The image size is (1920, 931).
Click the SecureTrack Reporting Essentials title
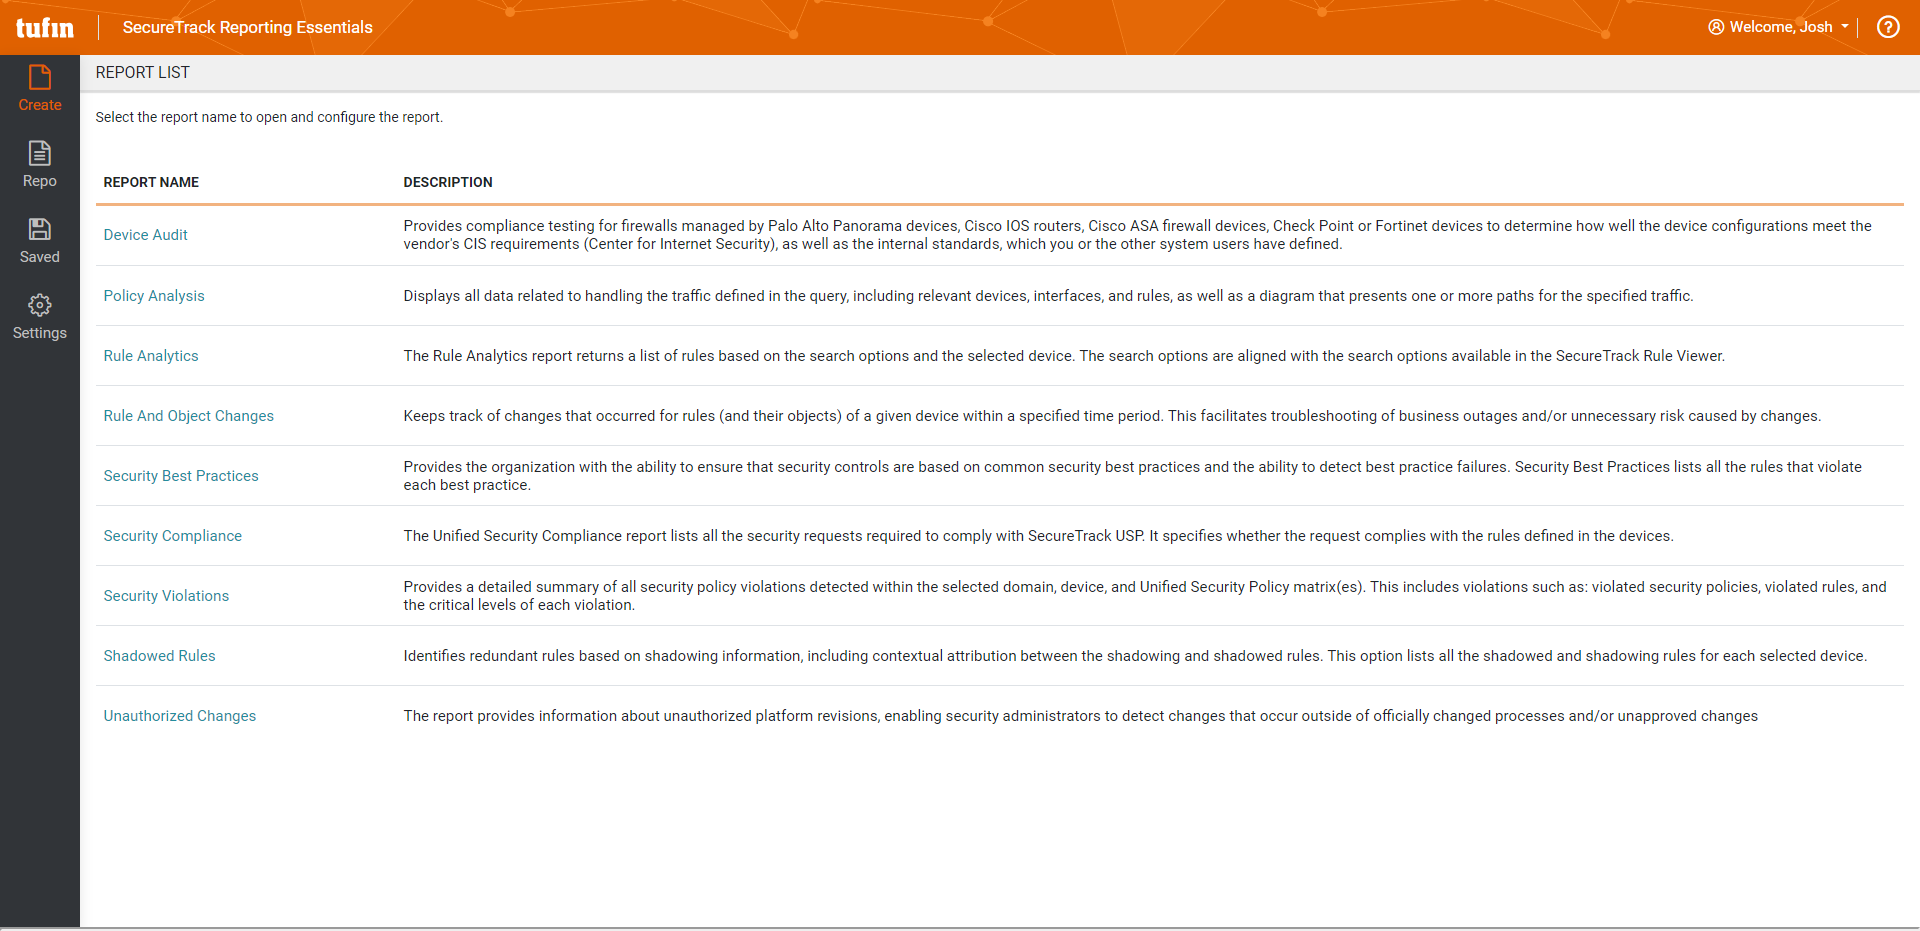click(248, 27)
